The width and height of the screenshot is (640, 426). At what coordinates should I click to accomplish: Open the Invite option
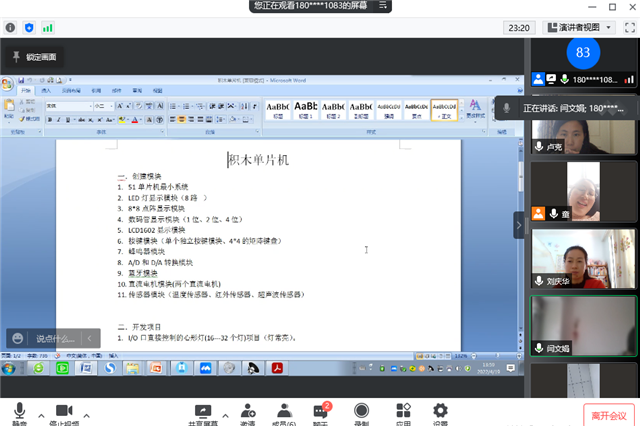(x=245, y=411)
